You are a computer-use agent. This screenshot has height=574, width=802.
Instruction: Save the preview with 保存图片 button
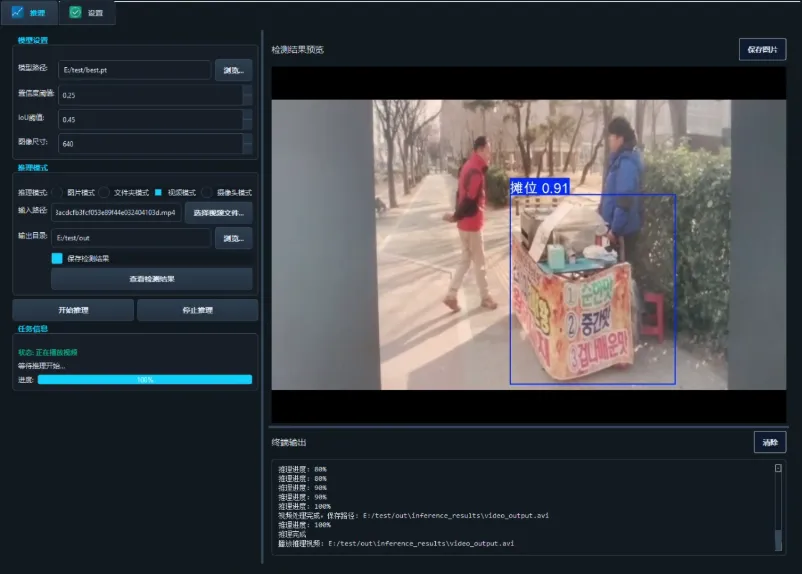click(762, 50)
